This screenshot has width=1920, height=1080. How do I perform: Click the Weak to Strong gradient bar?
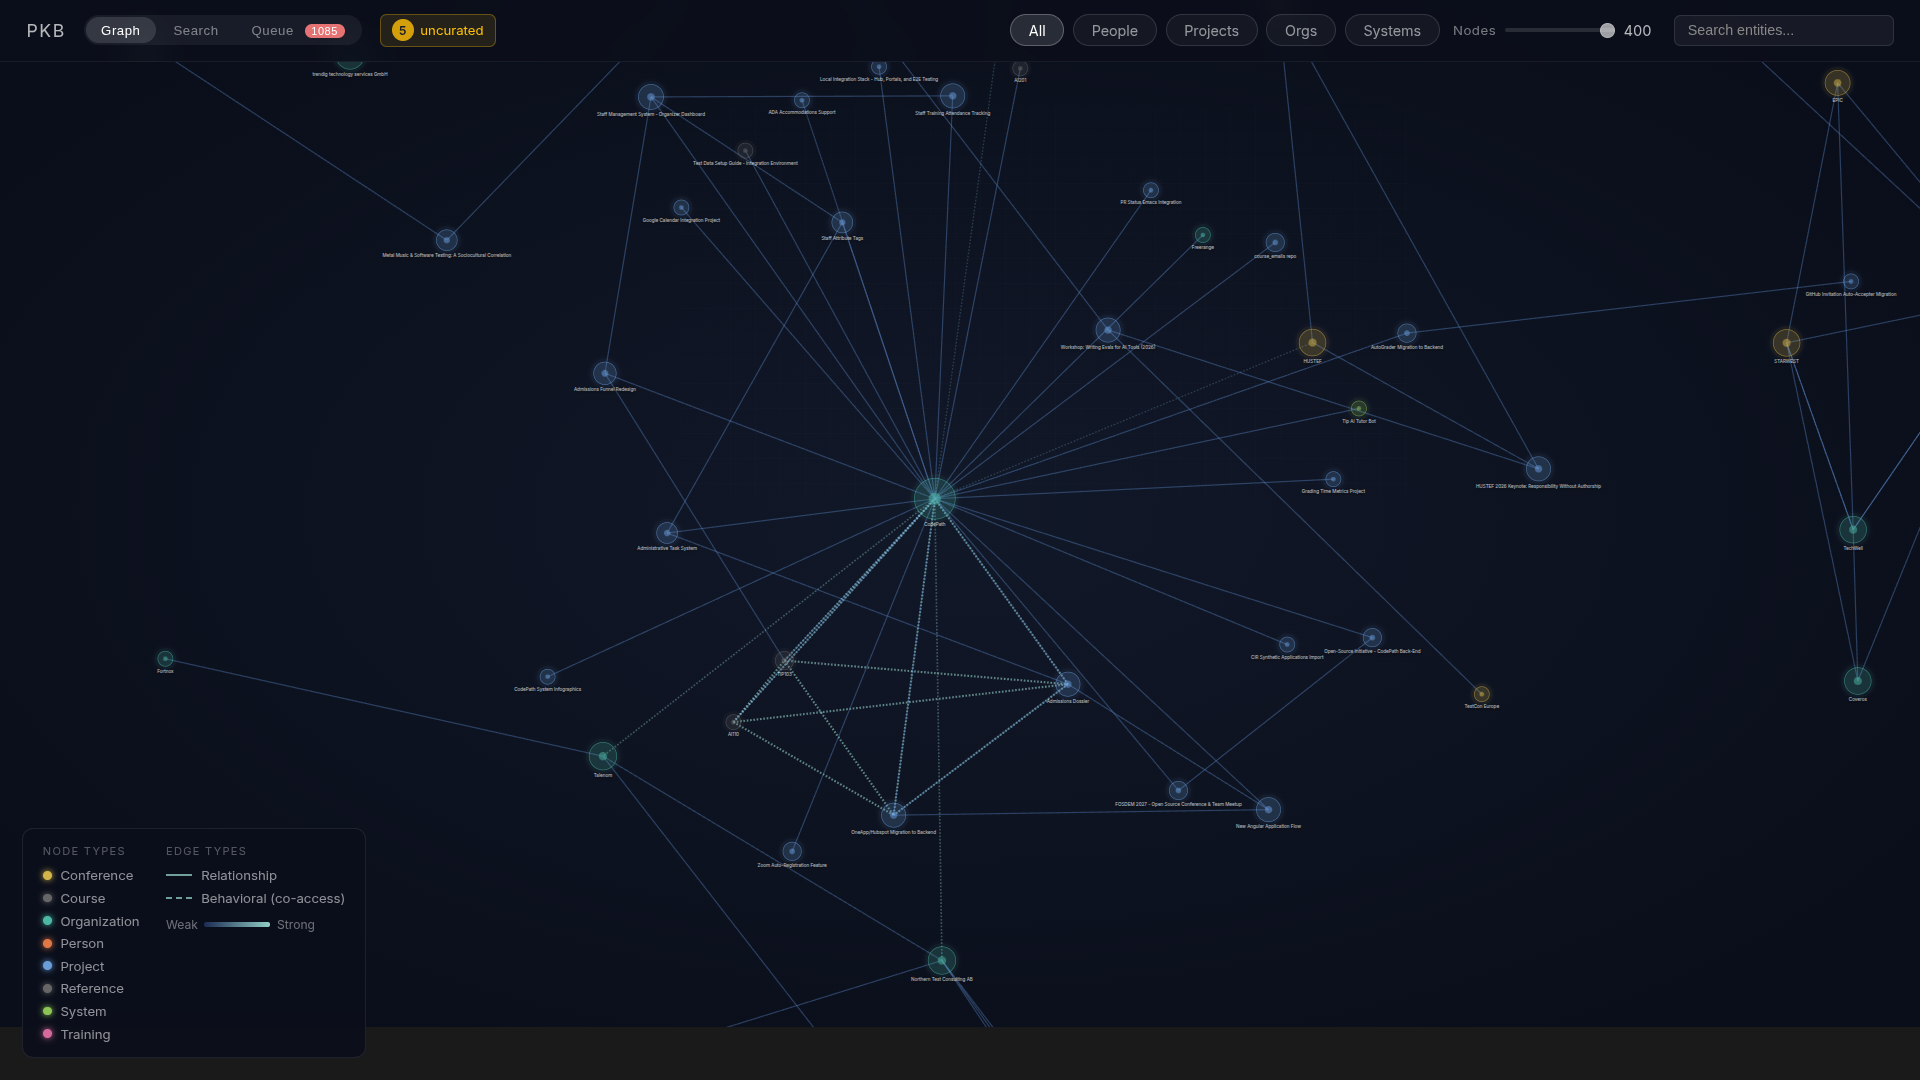(237, 924)
